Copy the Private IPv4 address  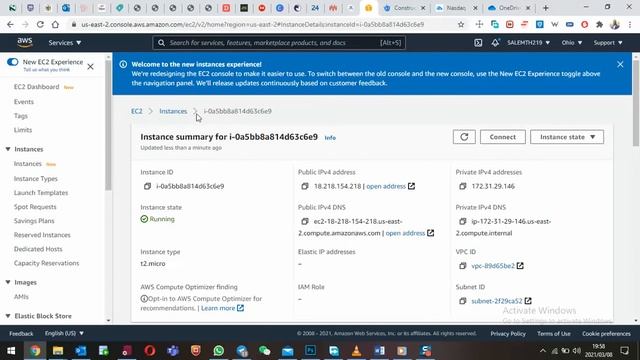pyautogui.click(x=462, y=186)
